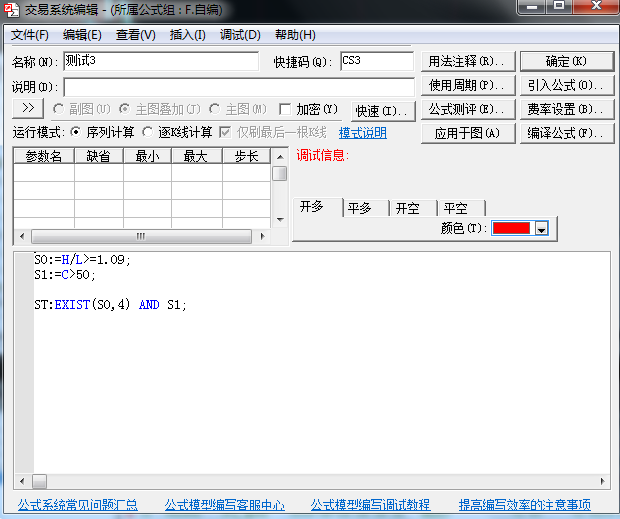Click the 确定(K) button
This screenshot has height=519, width=620.
coord(567,61)
